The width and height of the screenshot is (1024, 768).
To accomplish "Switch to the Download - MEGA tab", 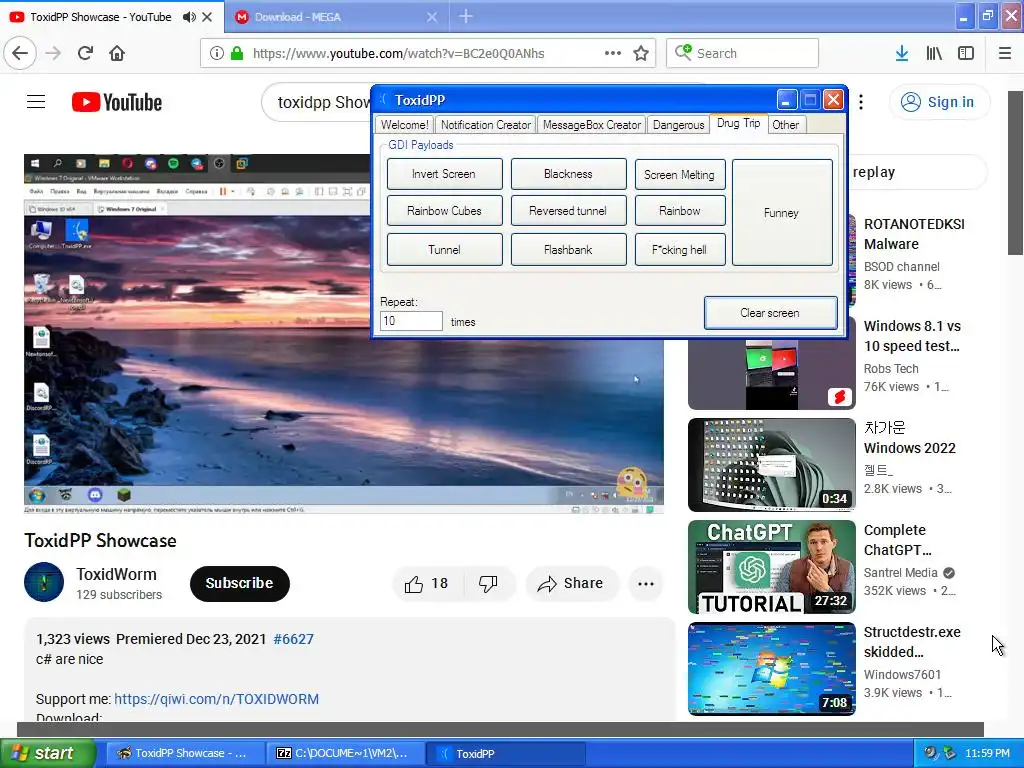I will [336, 17].
